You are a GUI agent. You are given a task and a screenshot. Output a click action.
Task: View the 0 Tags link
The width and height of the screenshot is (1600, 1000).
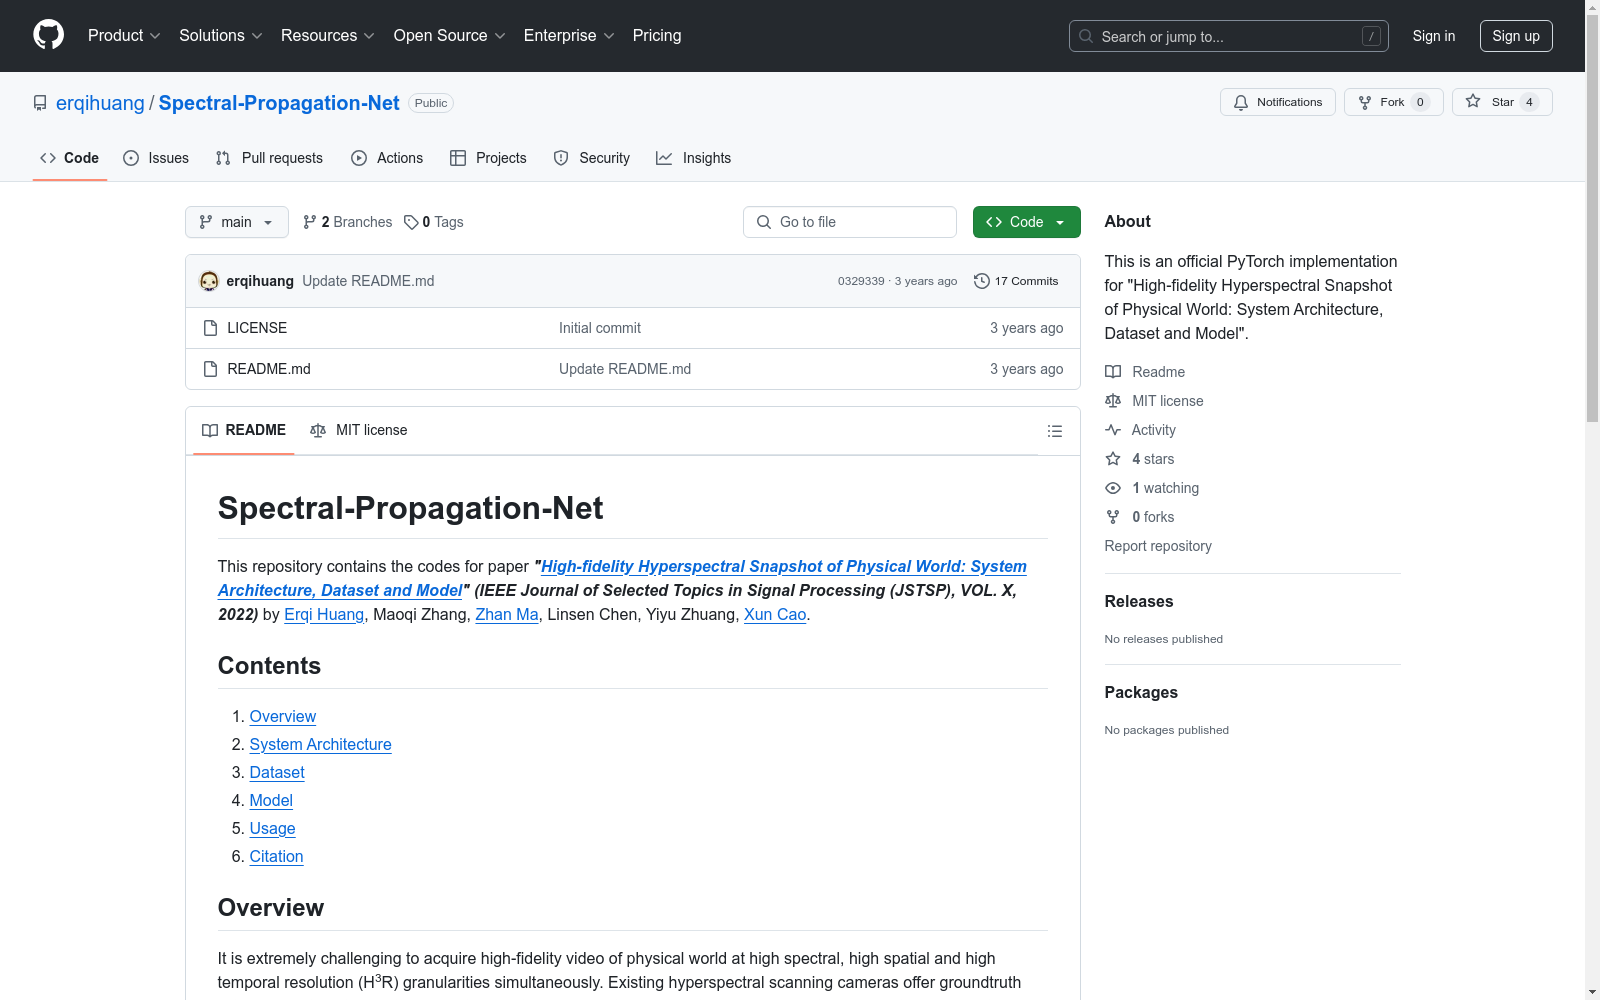(434, 222)
